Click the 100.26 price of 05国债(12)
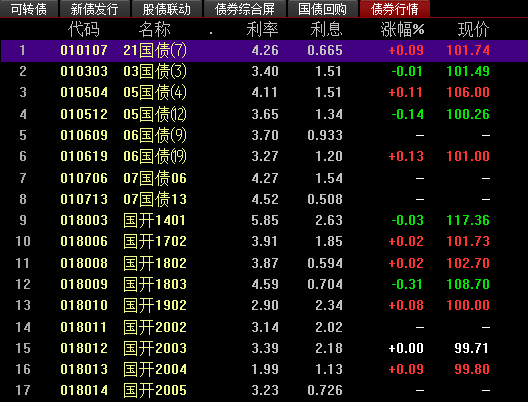The image size is (528, 402). [x=468, y=114]
